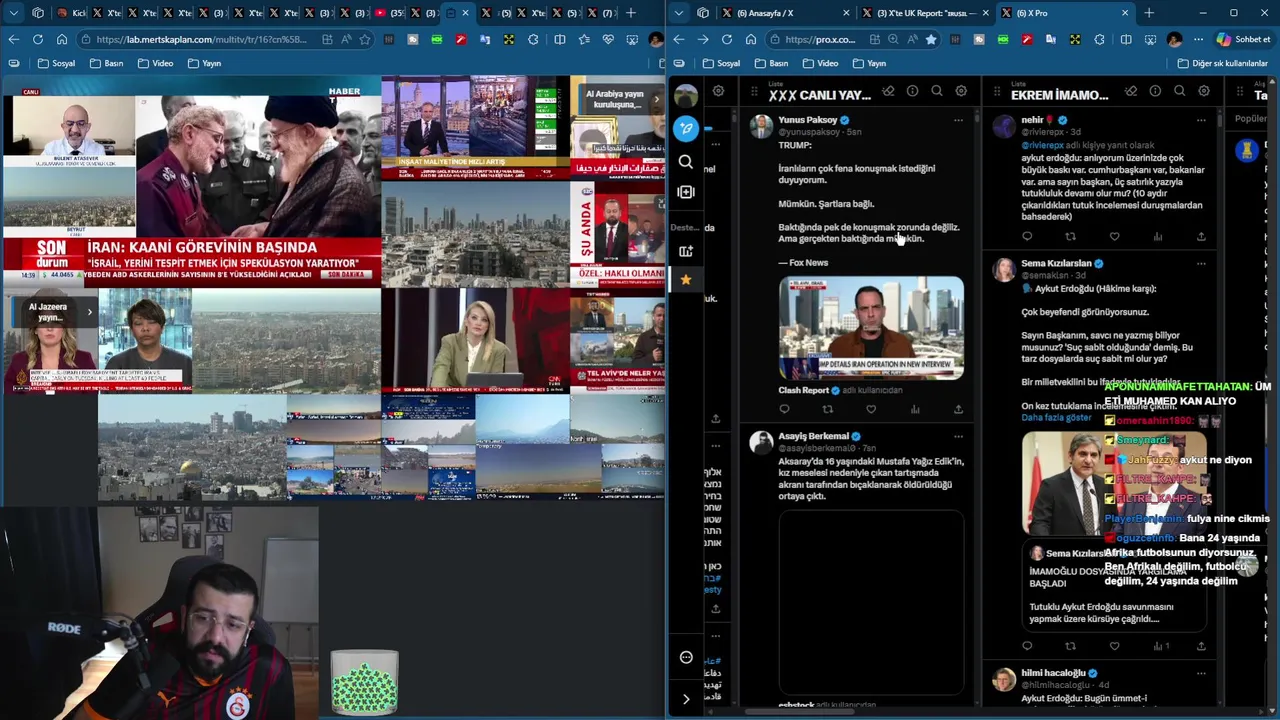Go home in right browser window
The height and width of the screenshot is (720, 1280).
pyautogui.click(x=751, y=39)
